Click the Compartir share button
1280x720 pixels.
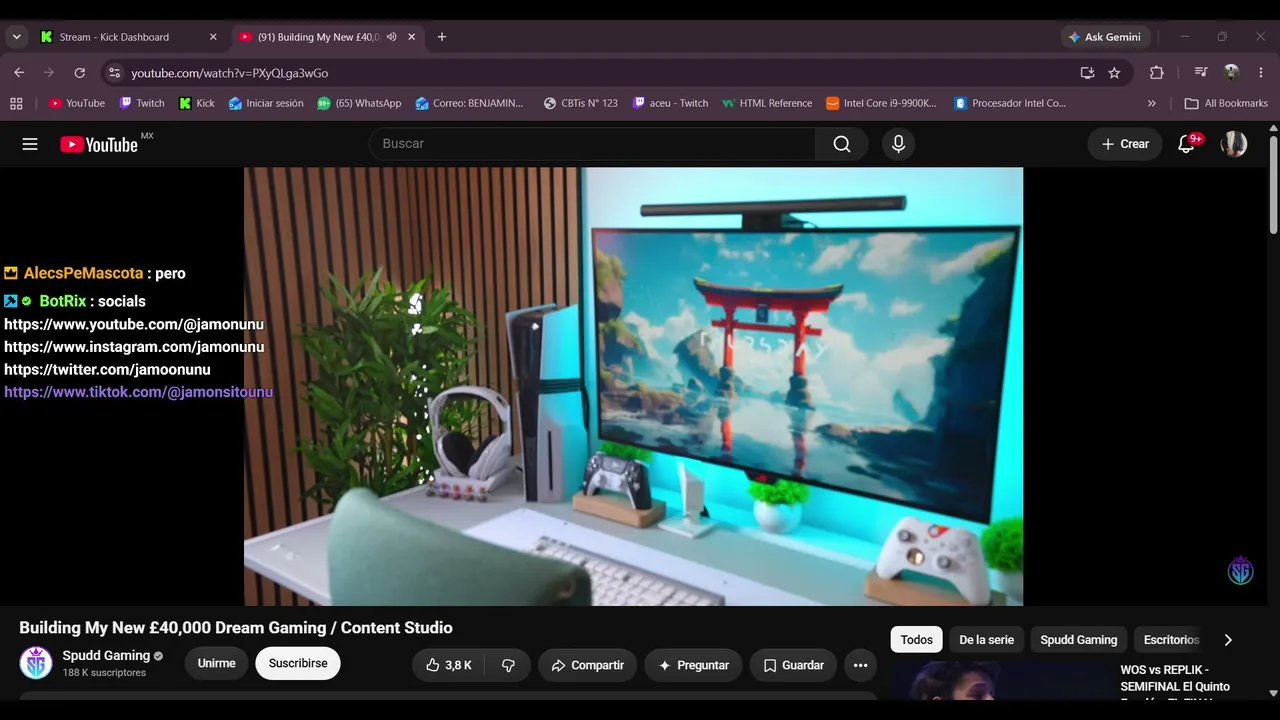click(587, 665)
